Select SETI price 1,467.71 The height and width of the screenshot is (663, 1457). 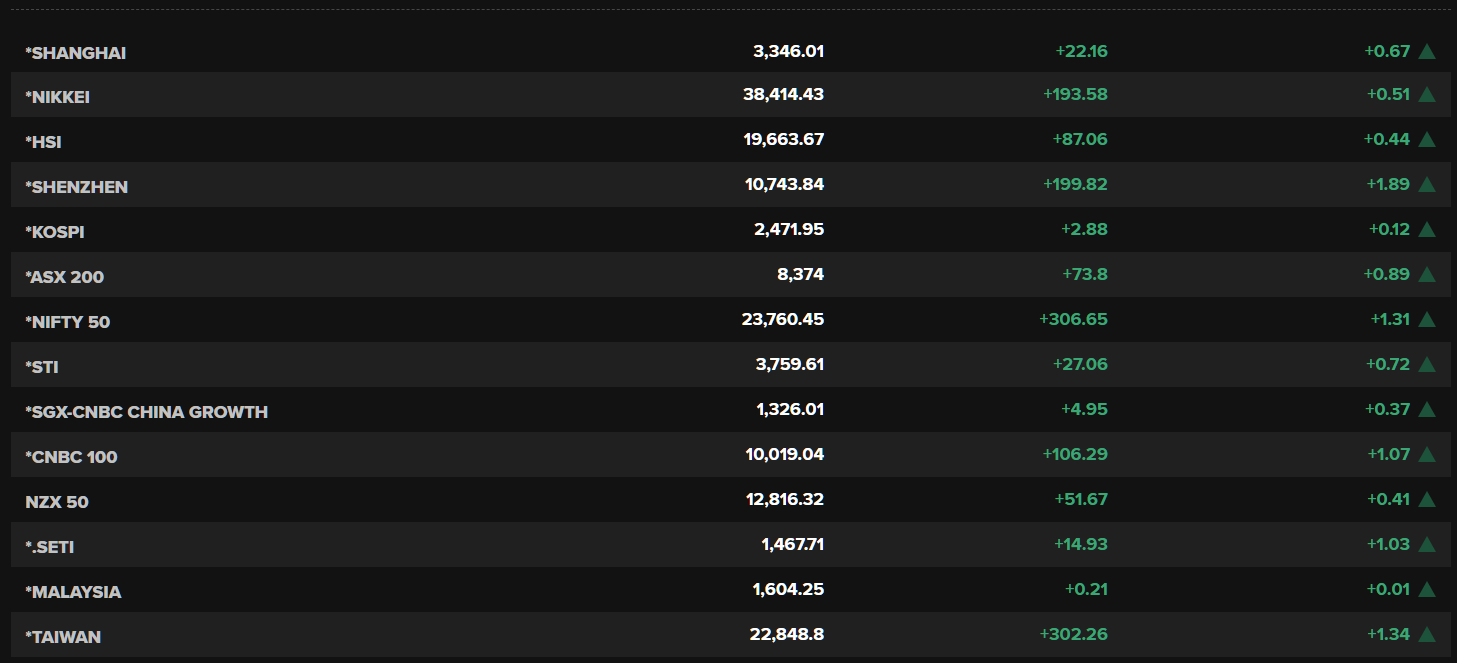(x=793, y=544)
